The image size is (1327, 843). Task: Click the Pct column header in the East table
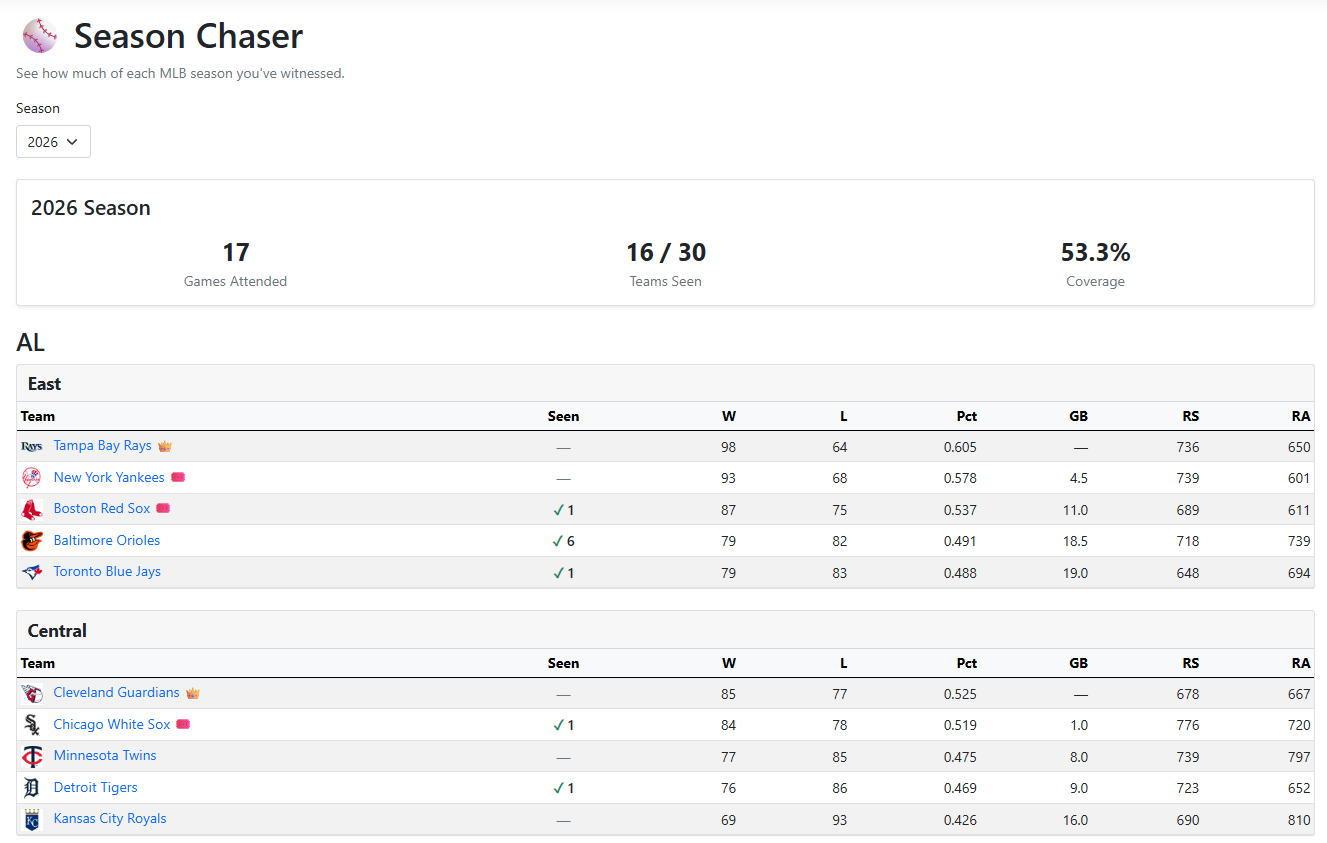[x=966, y=416]
